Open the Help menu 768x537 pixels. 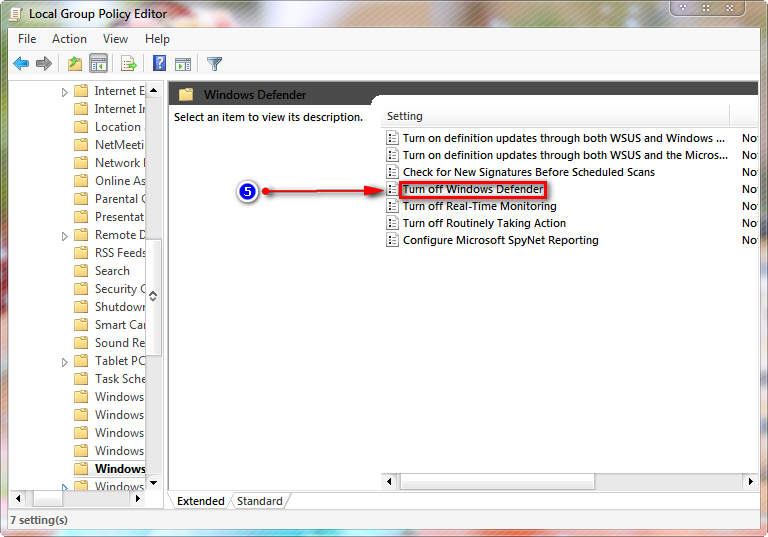pos(157,39)
